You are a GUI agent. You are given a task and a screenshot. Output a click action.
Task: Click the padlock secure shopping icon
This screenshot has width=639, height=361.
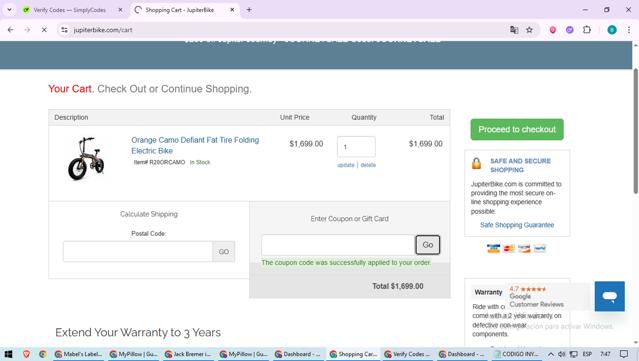[476, 163]
